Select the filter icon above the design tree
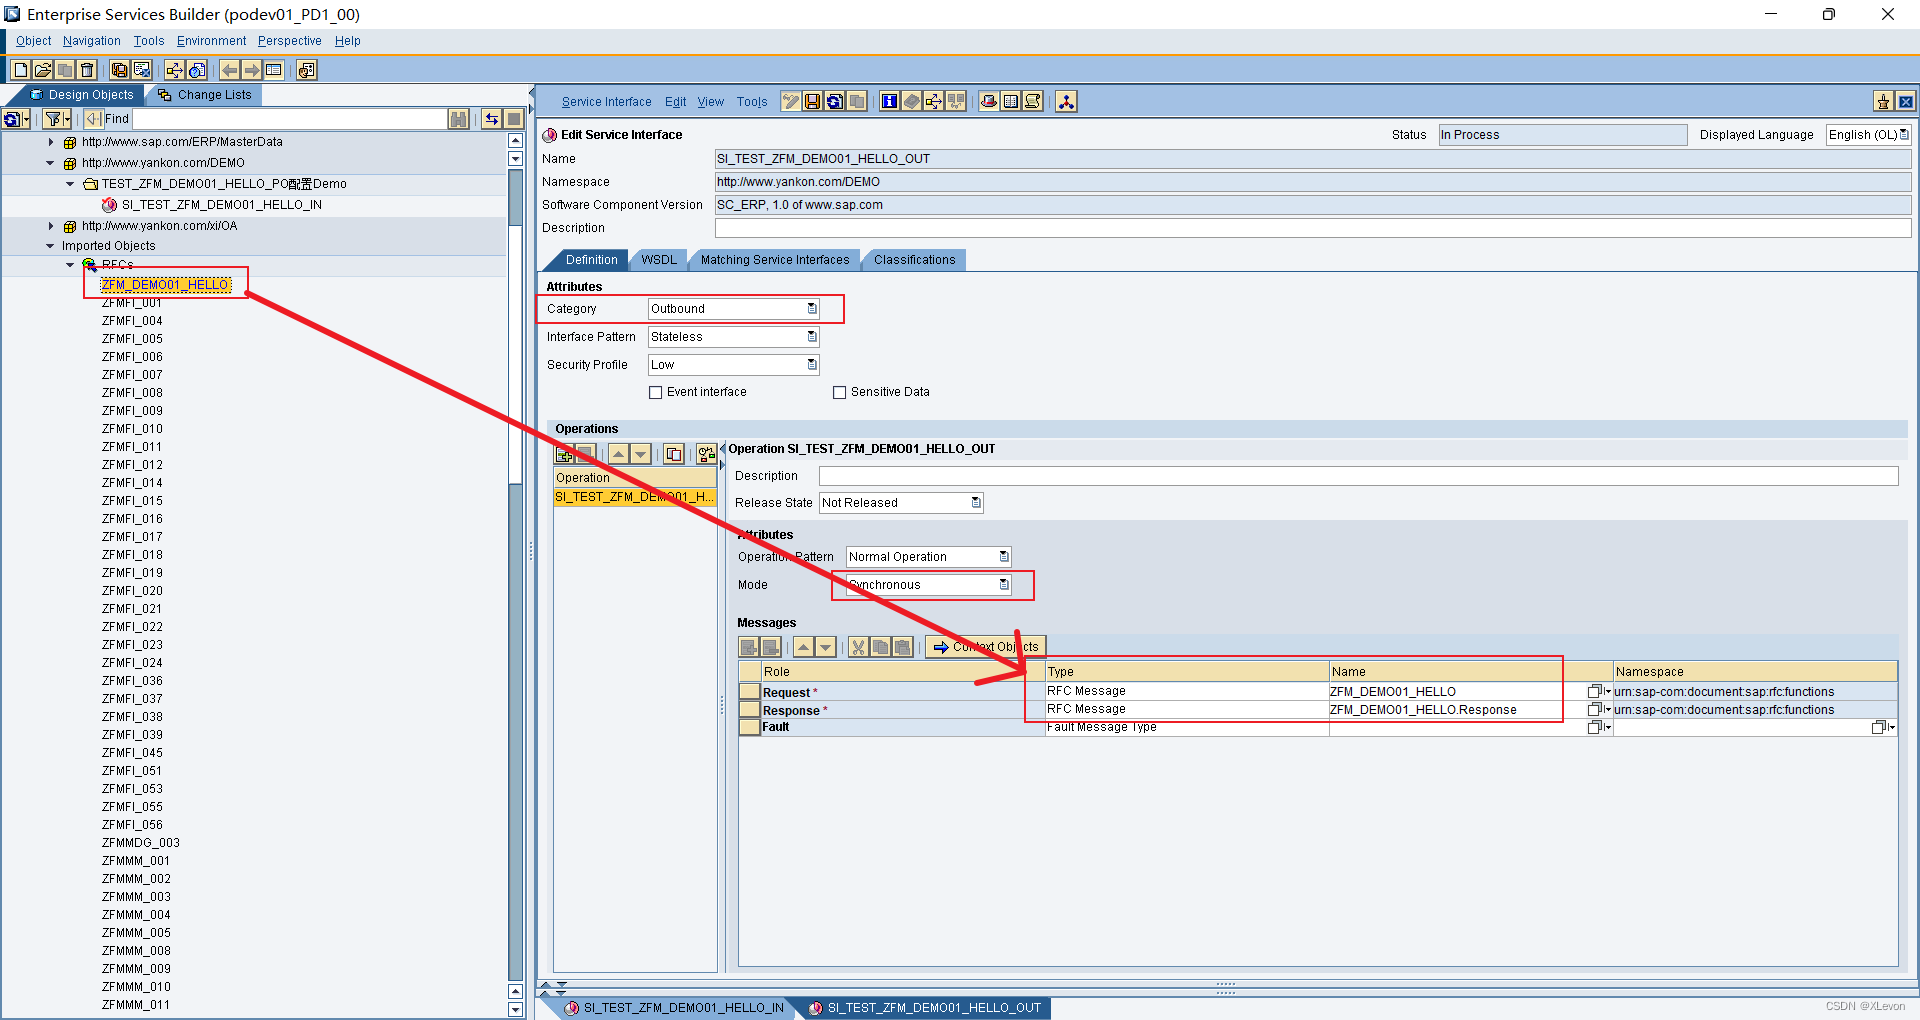 (x=52, y=118)
